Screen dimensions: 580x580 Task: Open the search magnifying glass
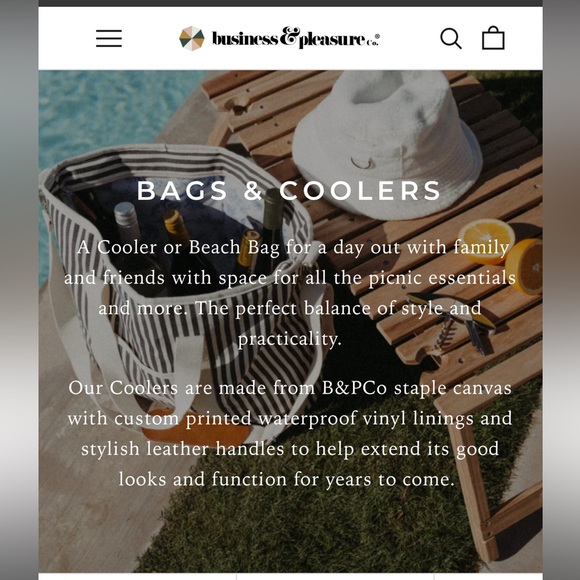pyautogui.click(x=451, y=38)
